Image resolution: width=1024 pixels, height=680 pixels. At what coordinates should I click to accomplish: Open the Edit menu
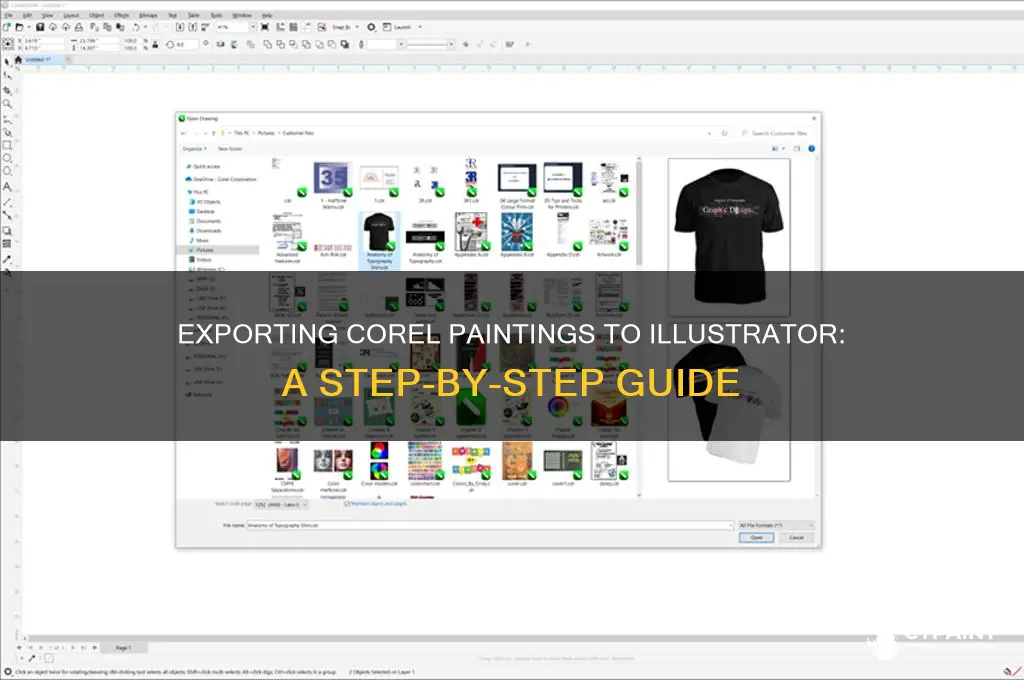coord(27,15)
